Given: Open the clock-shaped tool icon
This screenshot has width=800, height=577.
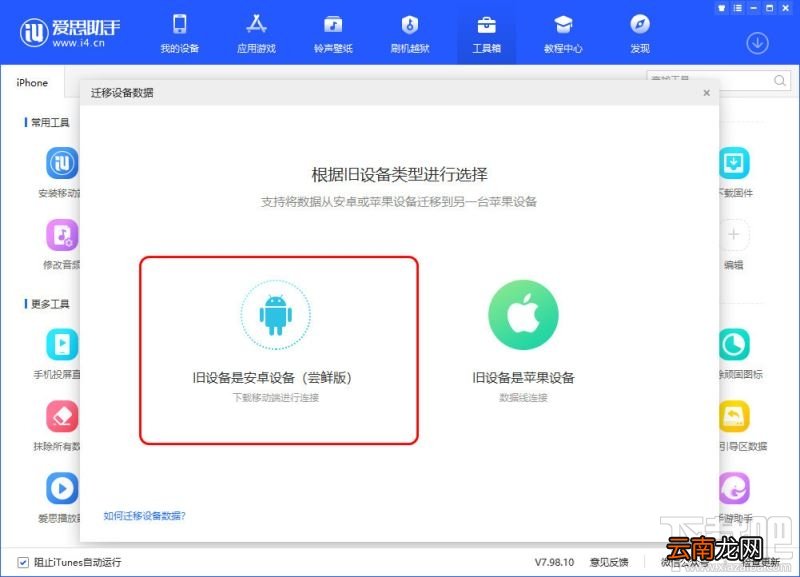Looking at the screenshot, I should 734,344.
